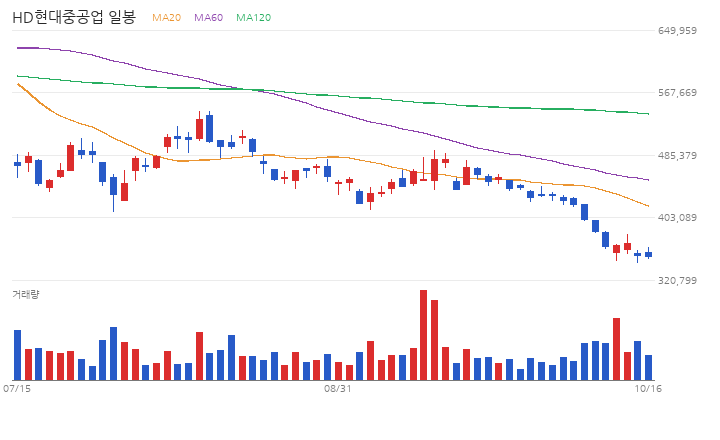This screenshot has width=720, height=440.
Task: Click the 07/15 date axis label
Action: (17, 389)
